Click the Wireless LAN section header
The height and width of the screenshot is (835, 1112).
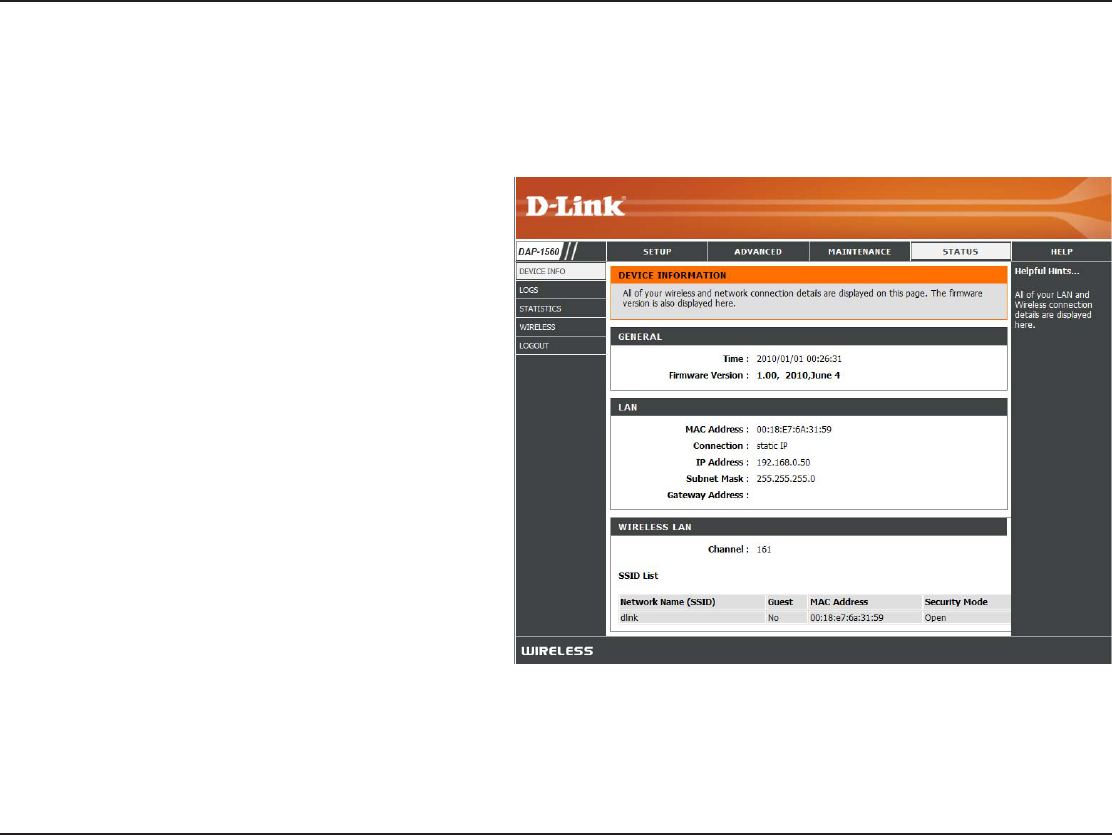(x=808, y=527)
